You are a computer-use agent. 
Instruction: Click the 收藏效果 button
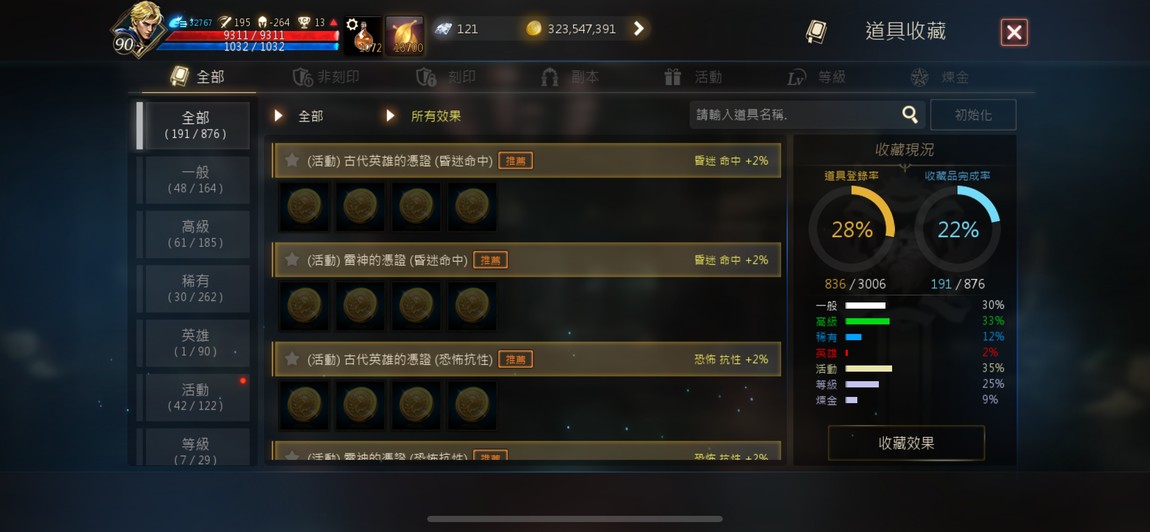[907, 443]
